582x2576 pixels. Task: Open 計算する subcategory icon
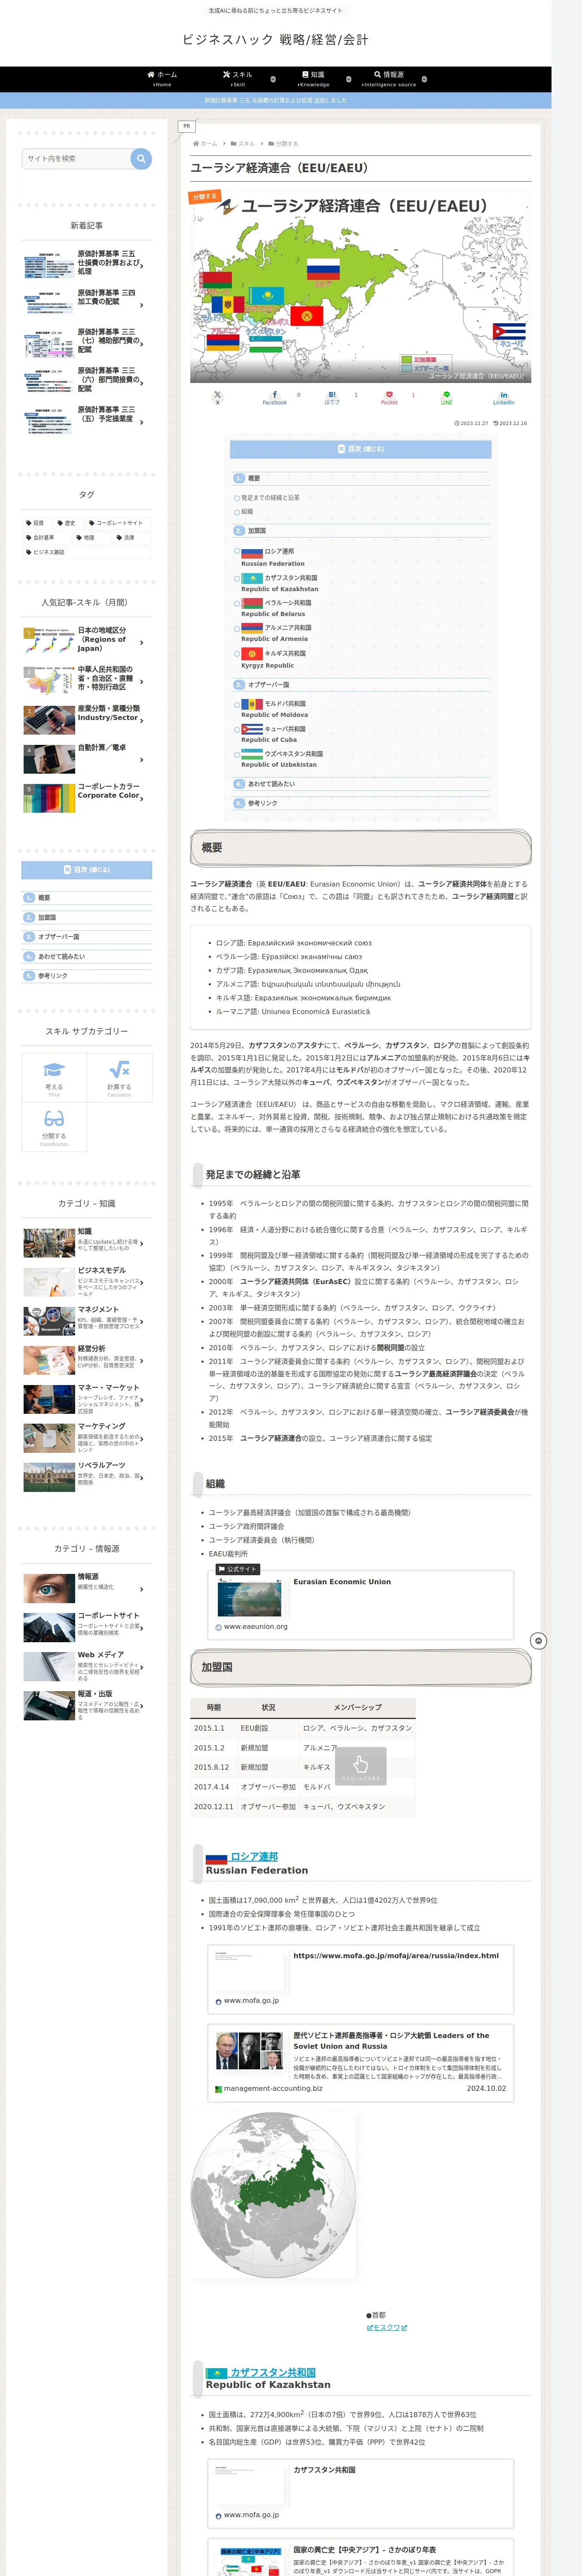pos(119,1078)
